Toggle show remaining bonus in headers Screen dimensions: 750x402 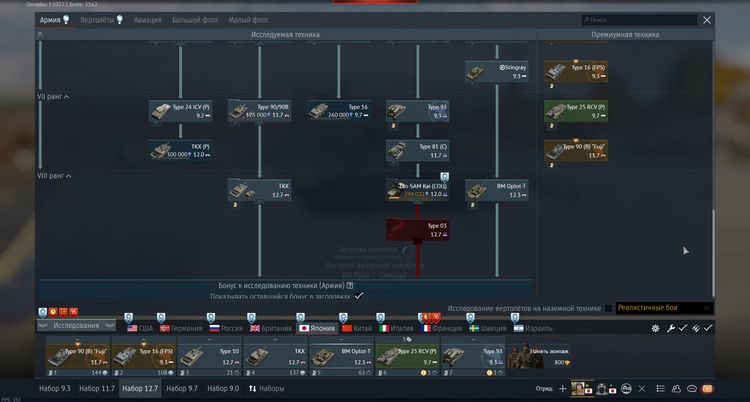pyautogui.click(x=359, y=296)
